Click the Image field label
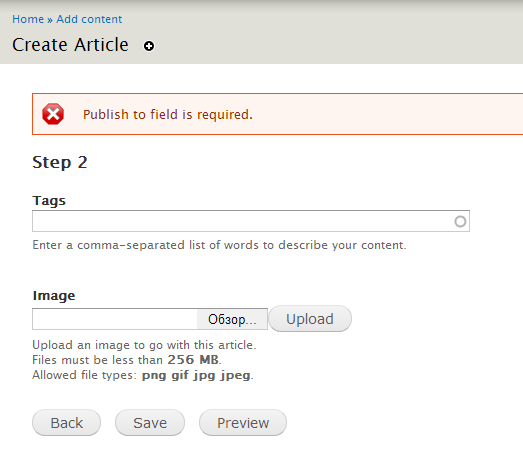Viewport: 523px width, 463px height. (54, 296)
